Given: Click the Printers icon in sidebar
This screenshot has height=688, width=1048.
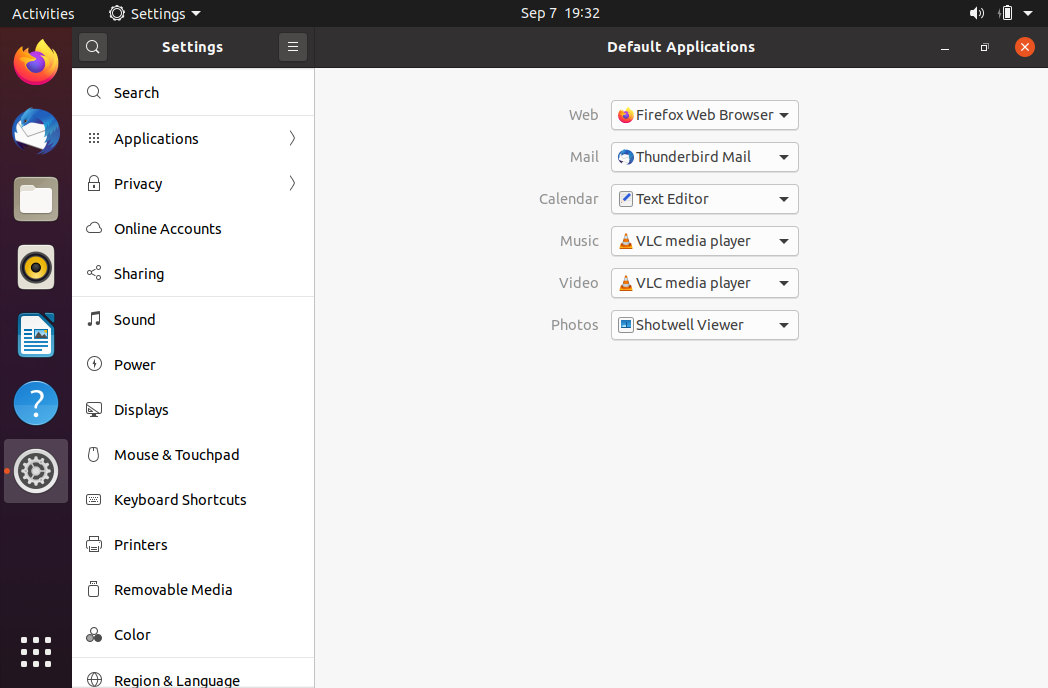Looking at the screenshot, I should [x=94, y=544].
